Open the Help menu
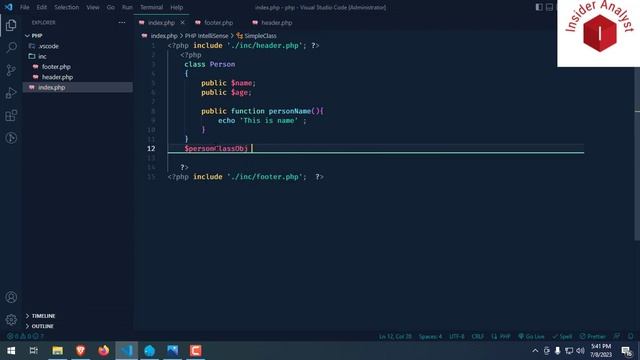Viewport: 640px width, 360px height. 177,7
